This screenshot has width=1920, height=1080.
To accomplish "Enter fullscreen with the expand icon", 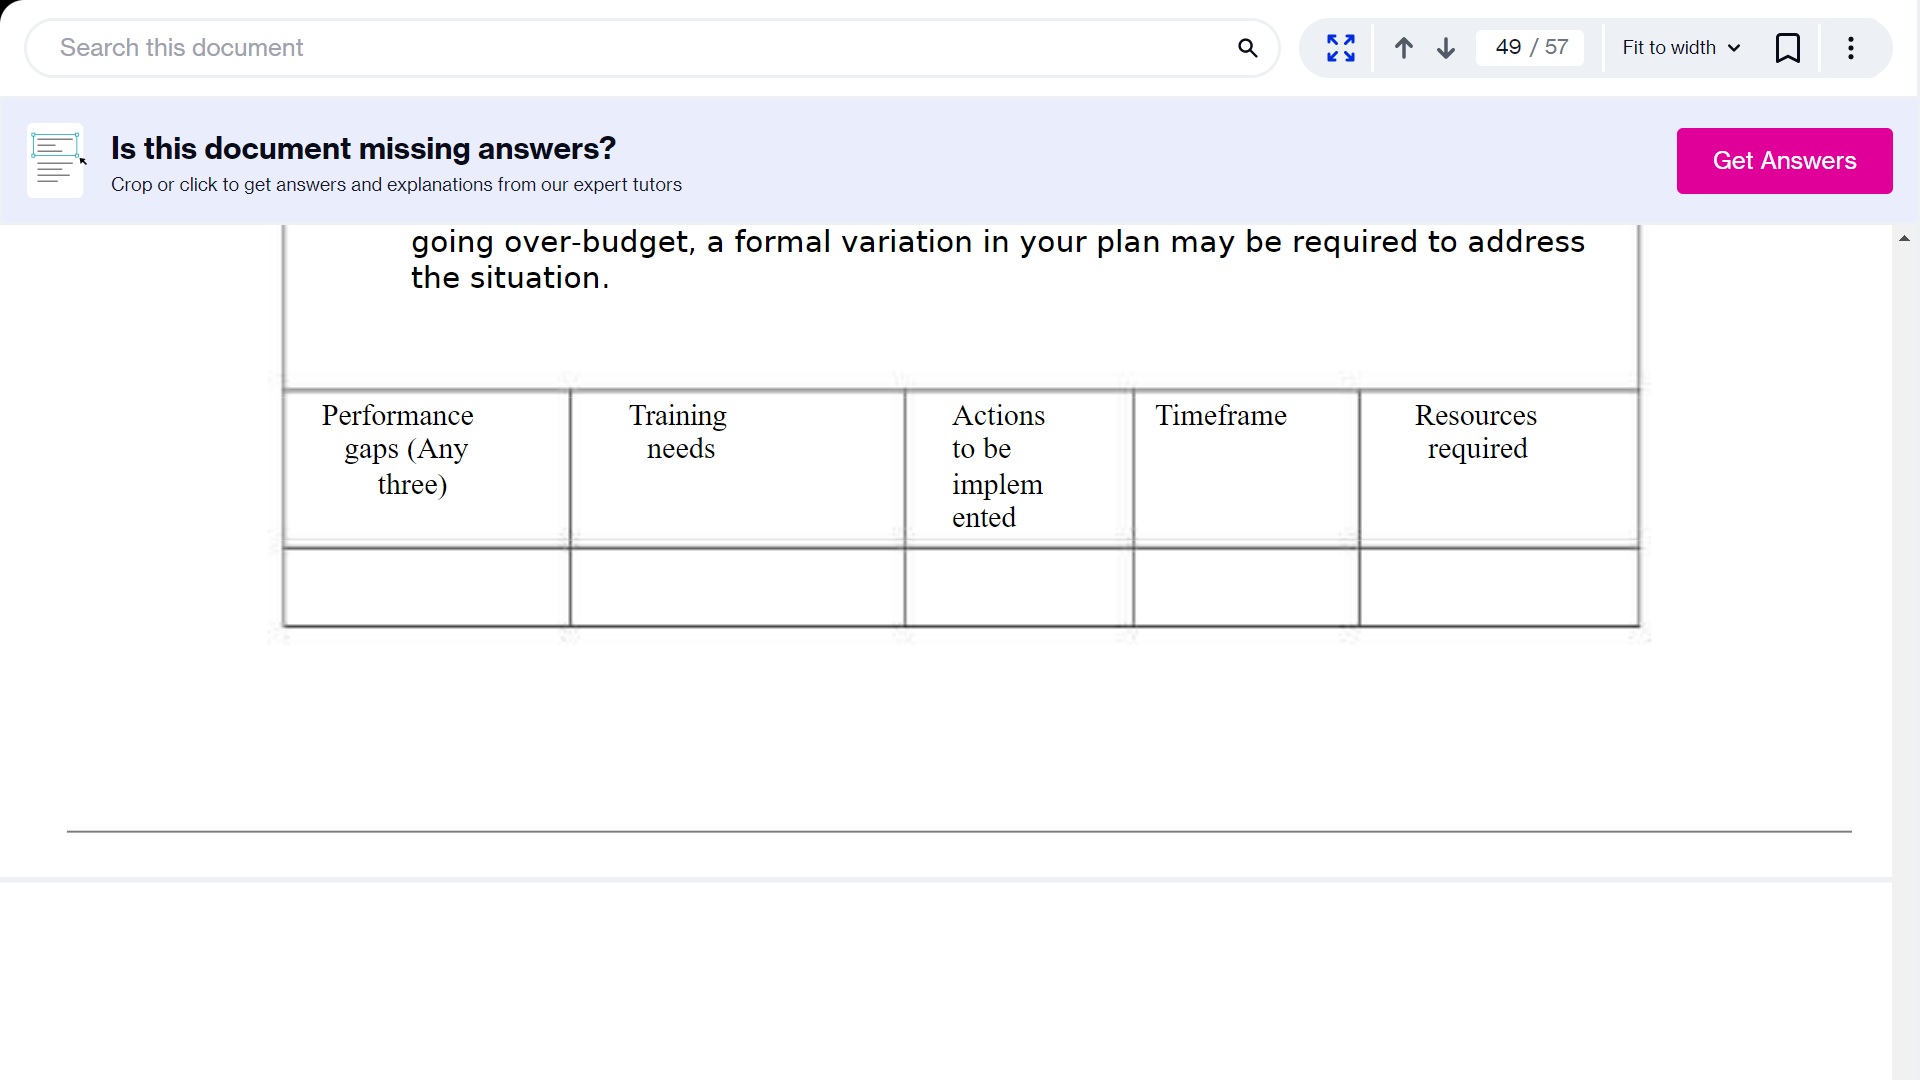I will coord(1340,48).
